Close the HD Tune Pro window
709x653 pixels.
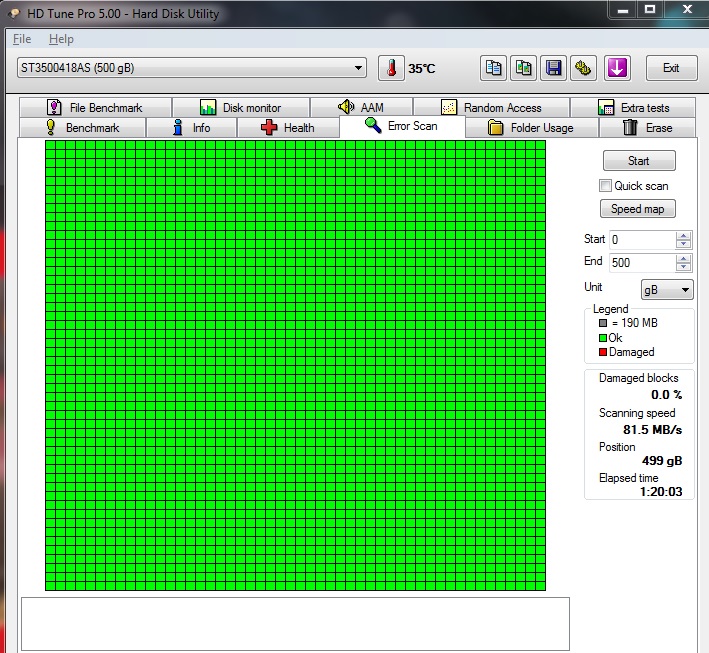pos(687,10)
